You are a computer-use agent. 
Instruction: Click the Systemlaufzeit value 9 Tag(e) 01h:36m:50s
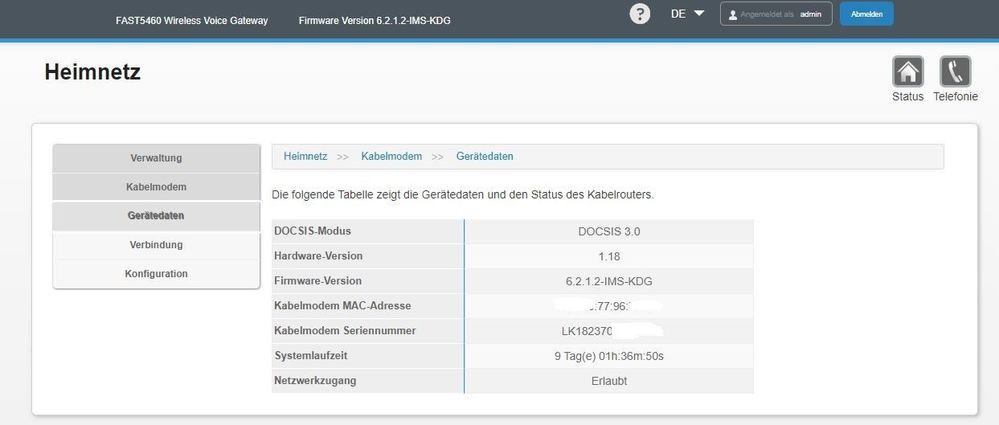tap(609, 356)
